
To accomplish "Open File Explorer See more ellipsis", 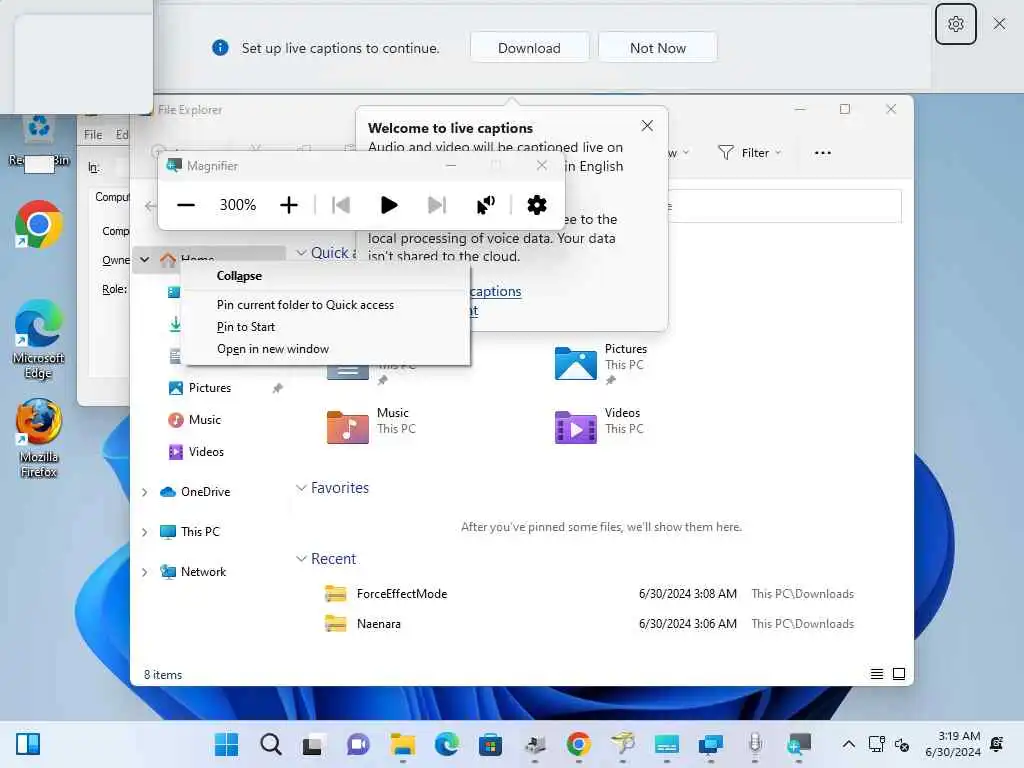I will pos(822,153).
